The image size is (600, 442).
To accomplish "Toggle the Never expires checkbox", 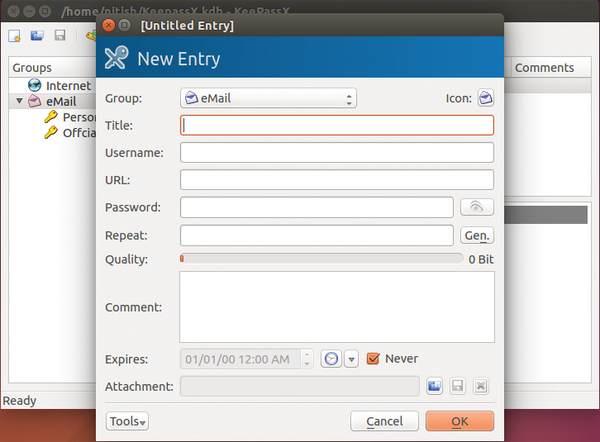I will (375, 358).
